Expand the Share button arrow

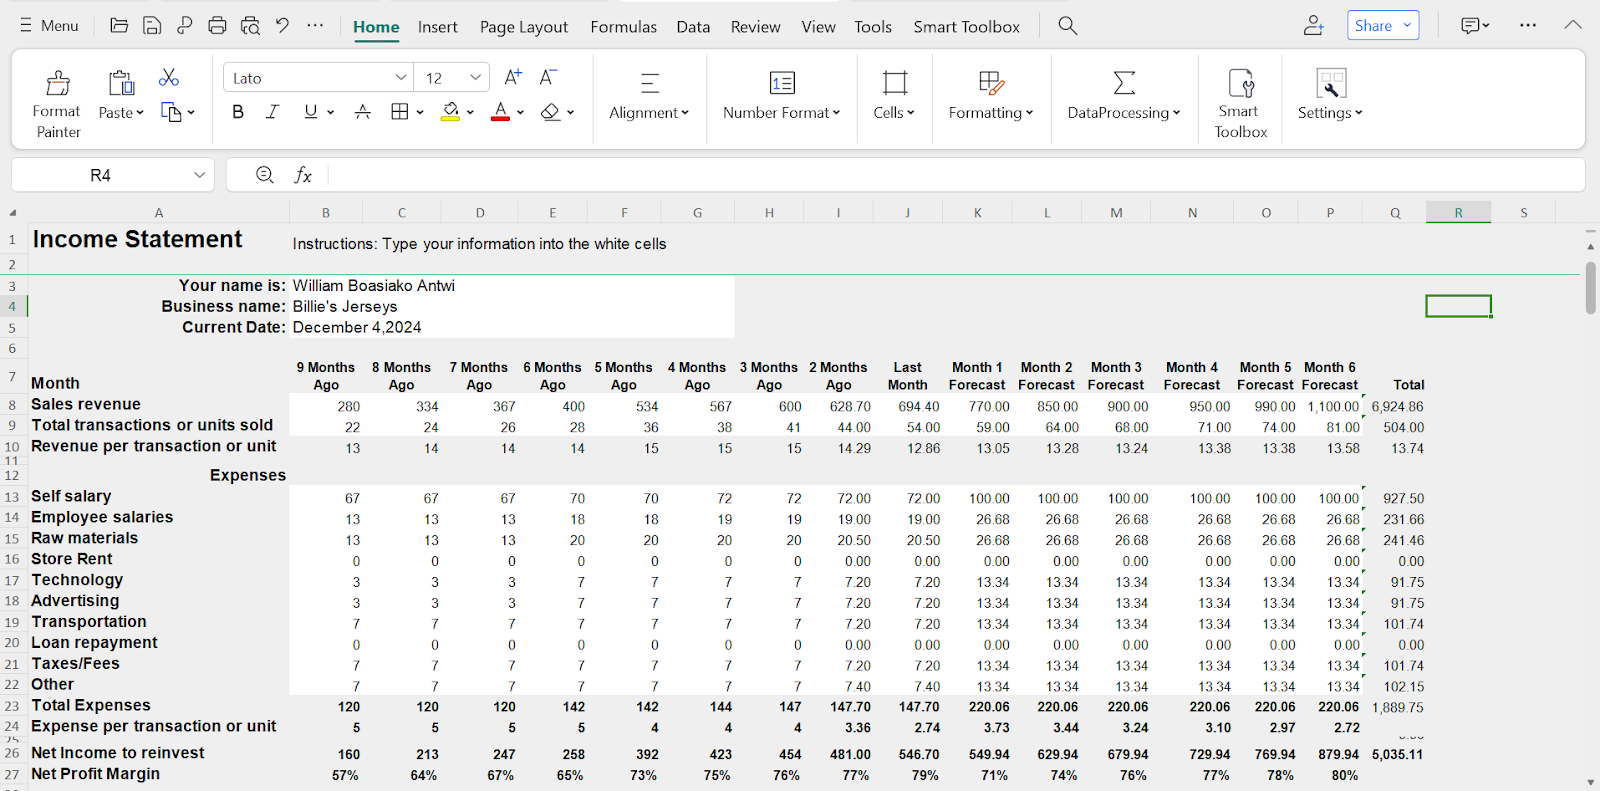(1407, 26)
